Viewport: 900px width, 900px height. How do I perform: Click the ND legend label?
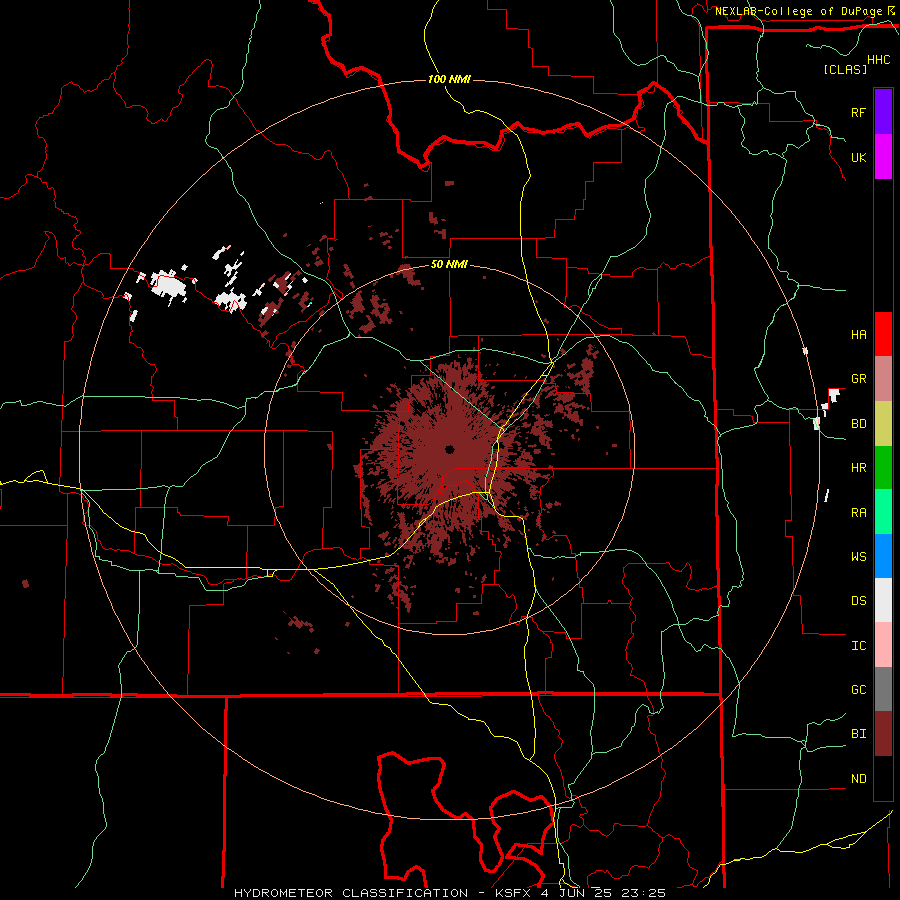(x=858, y=778)
